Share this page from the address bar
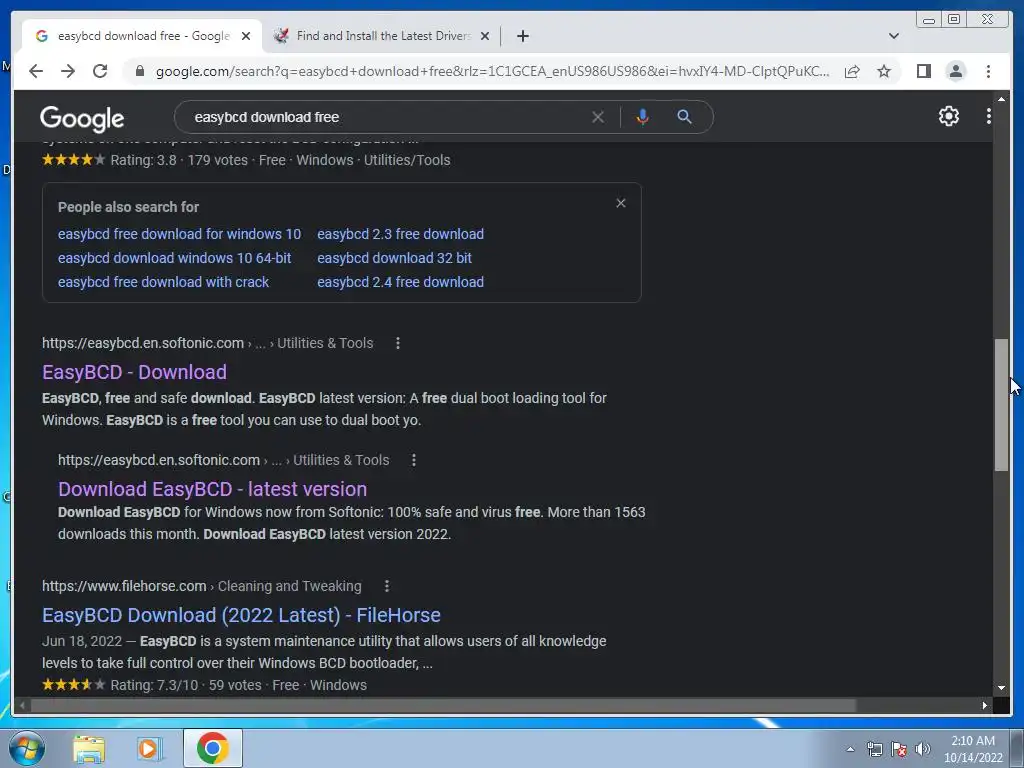 pos(852,71)
